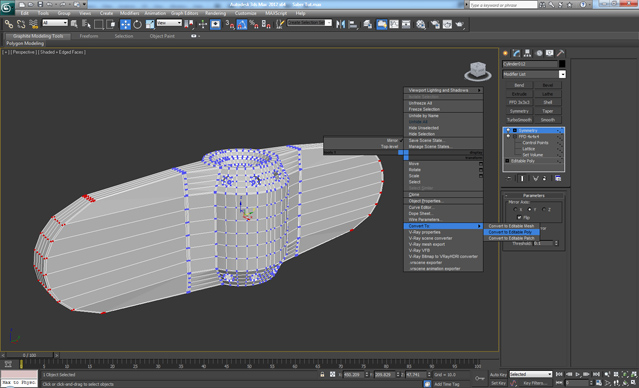
Task: Click Convert to Editable Poly
Action: pyautogui.click(x=511, y=232)
